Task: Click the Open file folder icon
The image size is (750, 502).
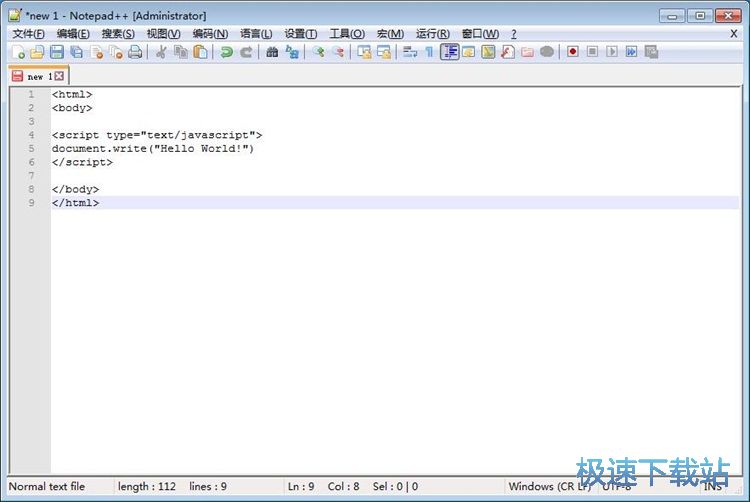Action: (x=37, y=52)
